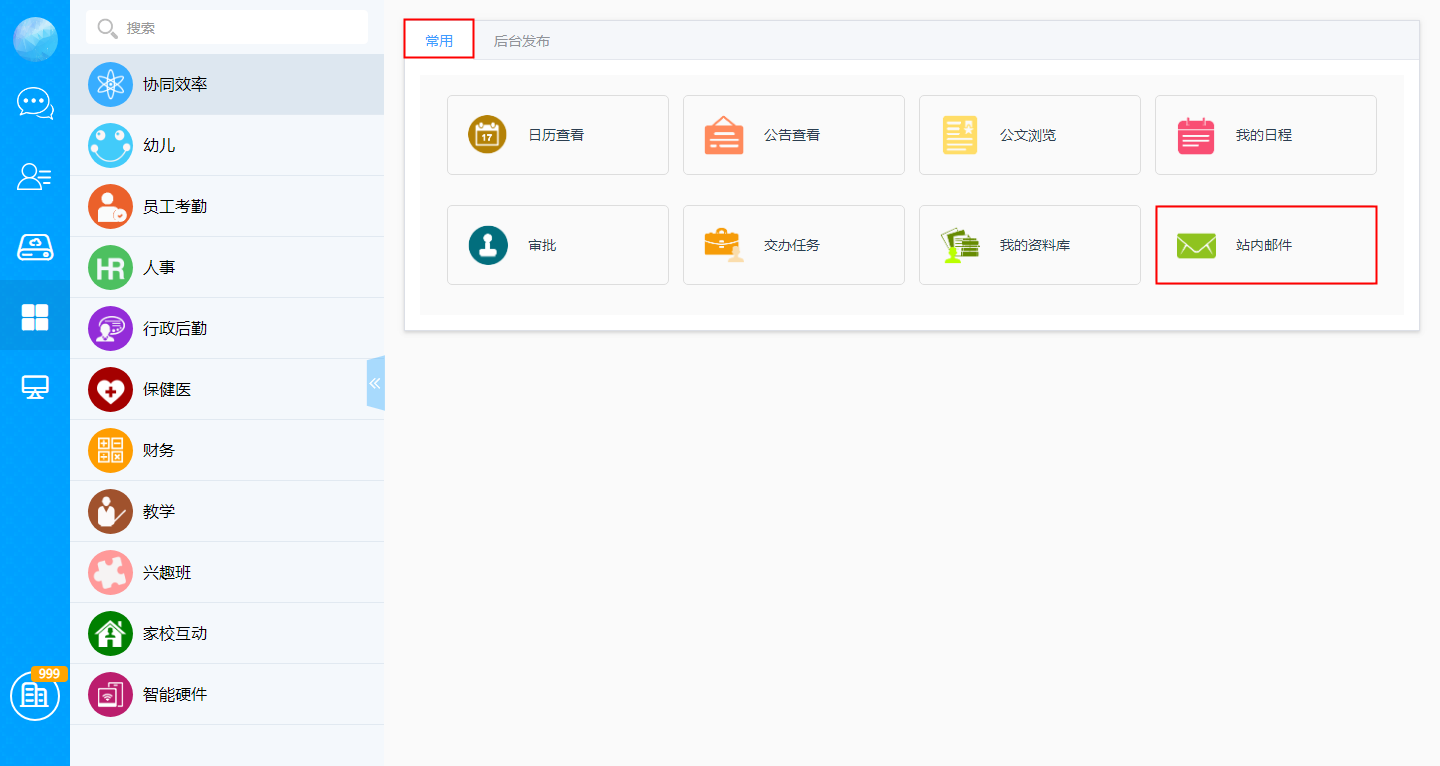Select the applications grid icon
This screenshot has width=1440, height=766.
pos(35,317)
